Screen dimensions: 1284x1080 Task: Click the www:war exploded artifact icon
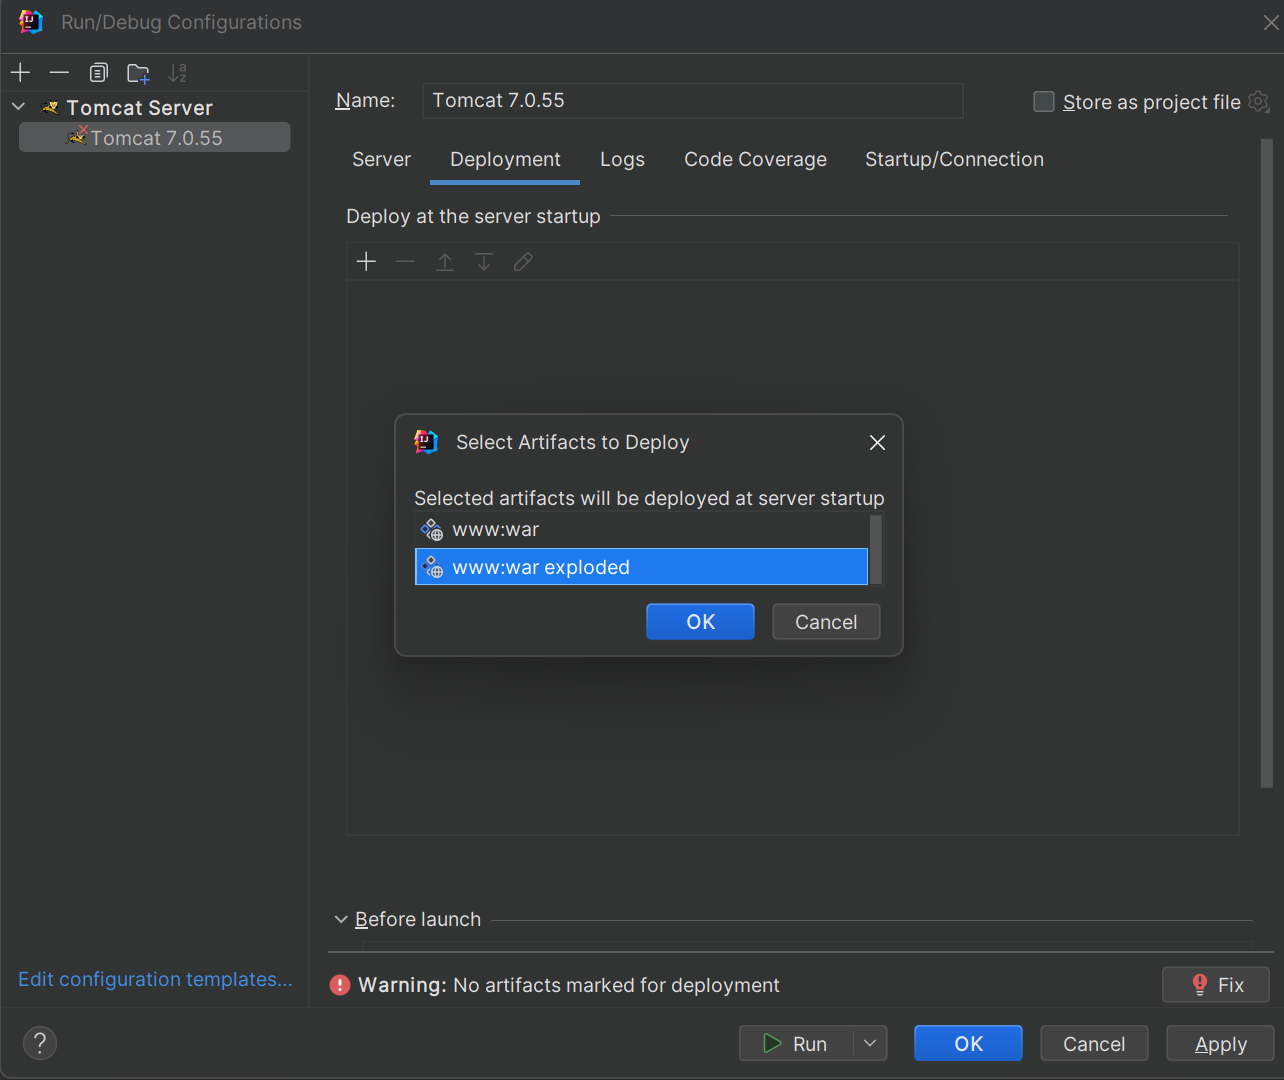click(x=432, y=567)
